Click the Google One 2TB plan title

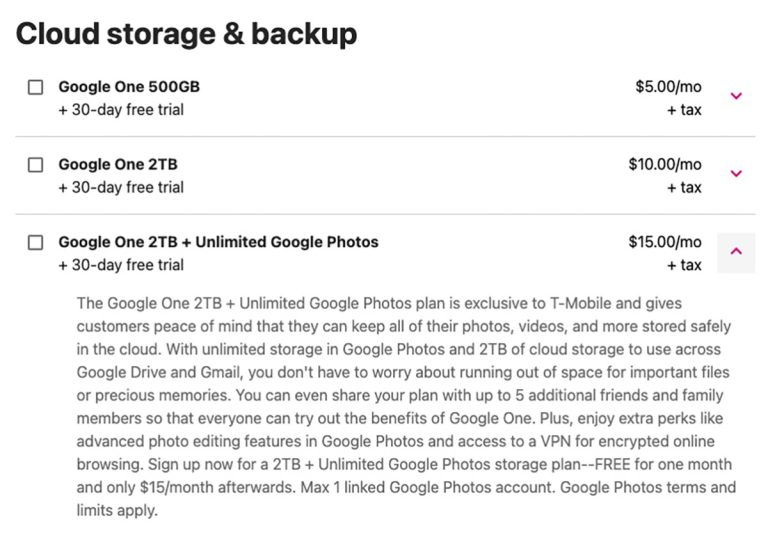click(118, 165)
